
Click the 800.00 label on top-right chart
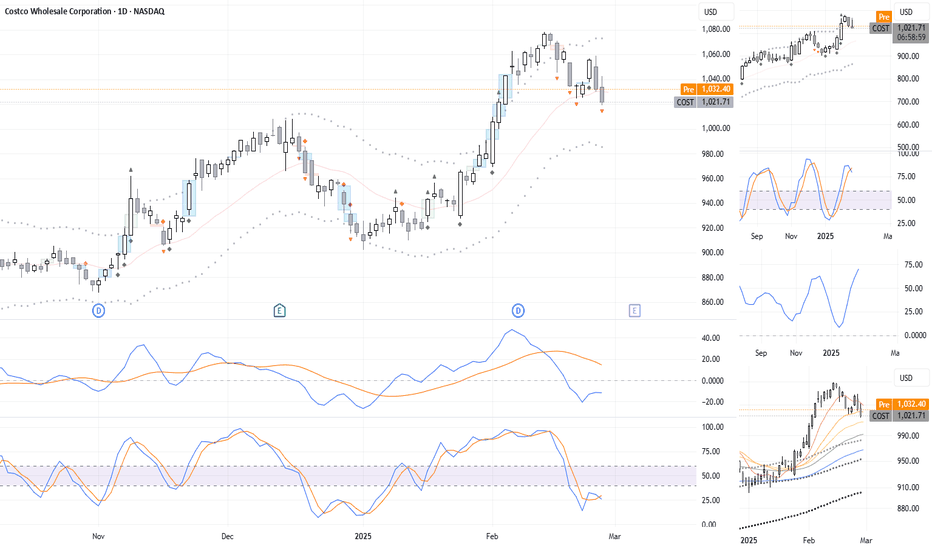tap(908, 79)
